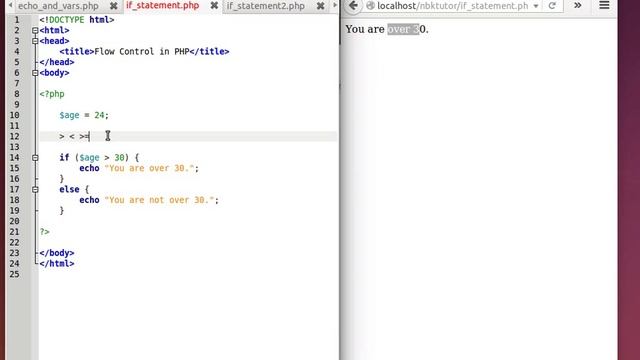The width and height of the screenshot is (640, 360).
Task: Collapse the html tag fold
Action: click(x=35, y=31)
